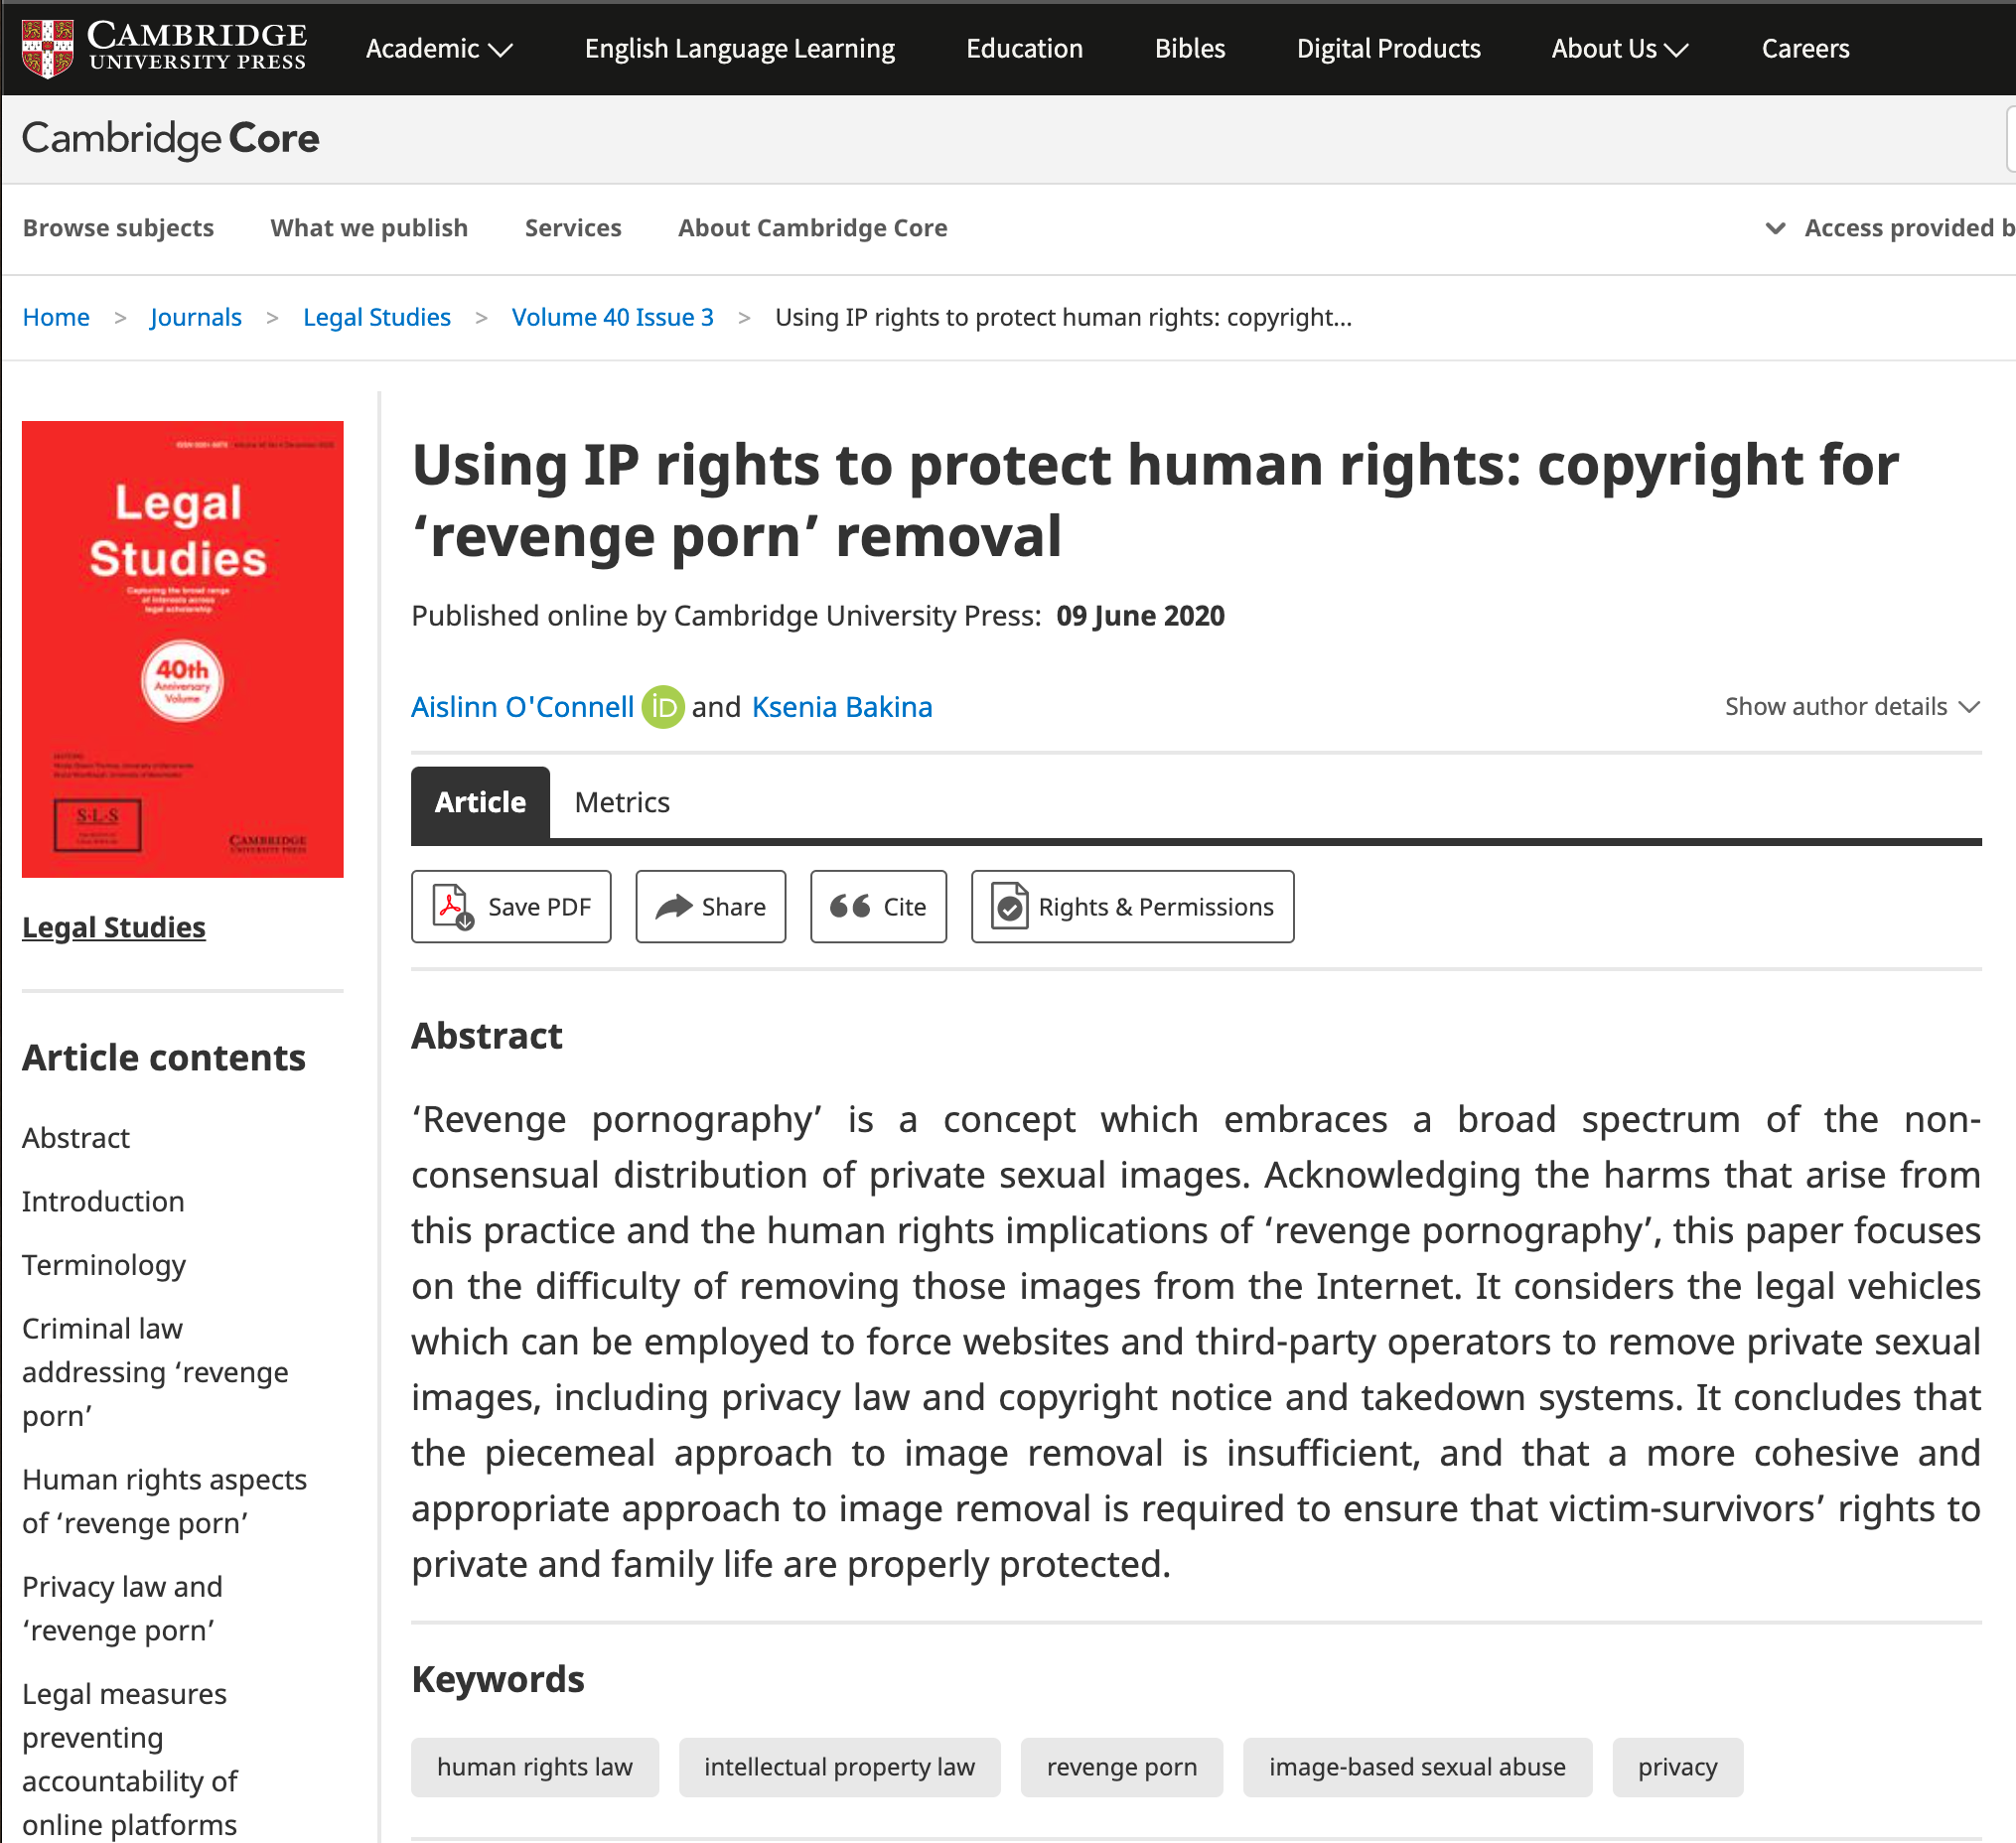This screenshot has height=1843, width=2016.
Task: Open author Aislinn O'Connell link
Action: 523,707
